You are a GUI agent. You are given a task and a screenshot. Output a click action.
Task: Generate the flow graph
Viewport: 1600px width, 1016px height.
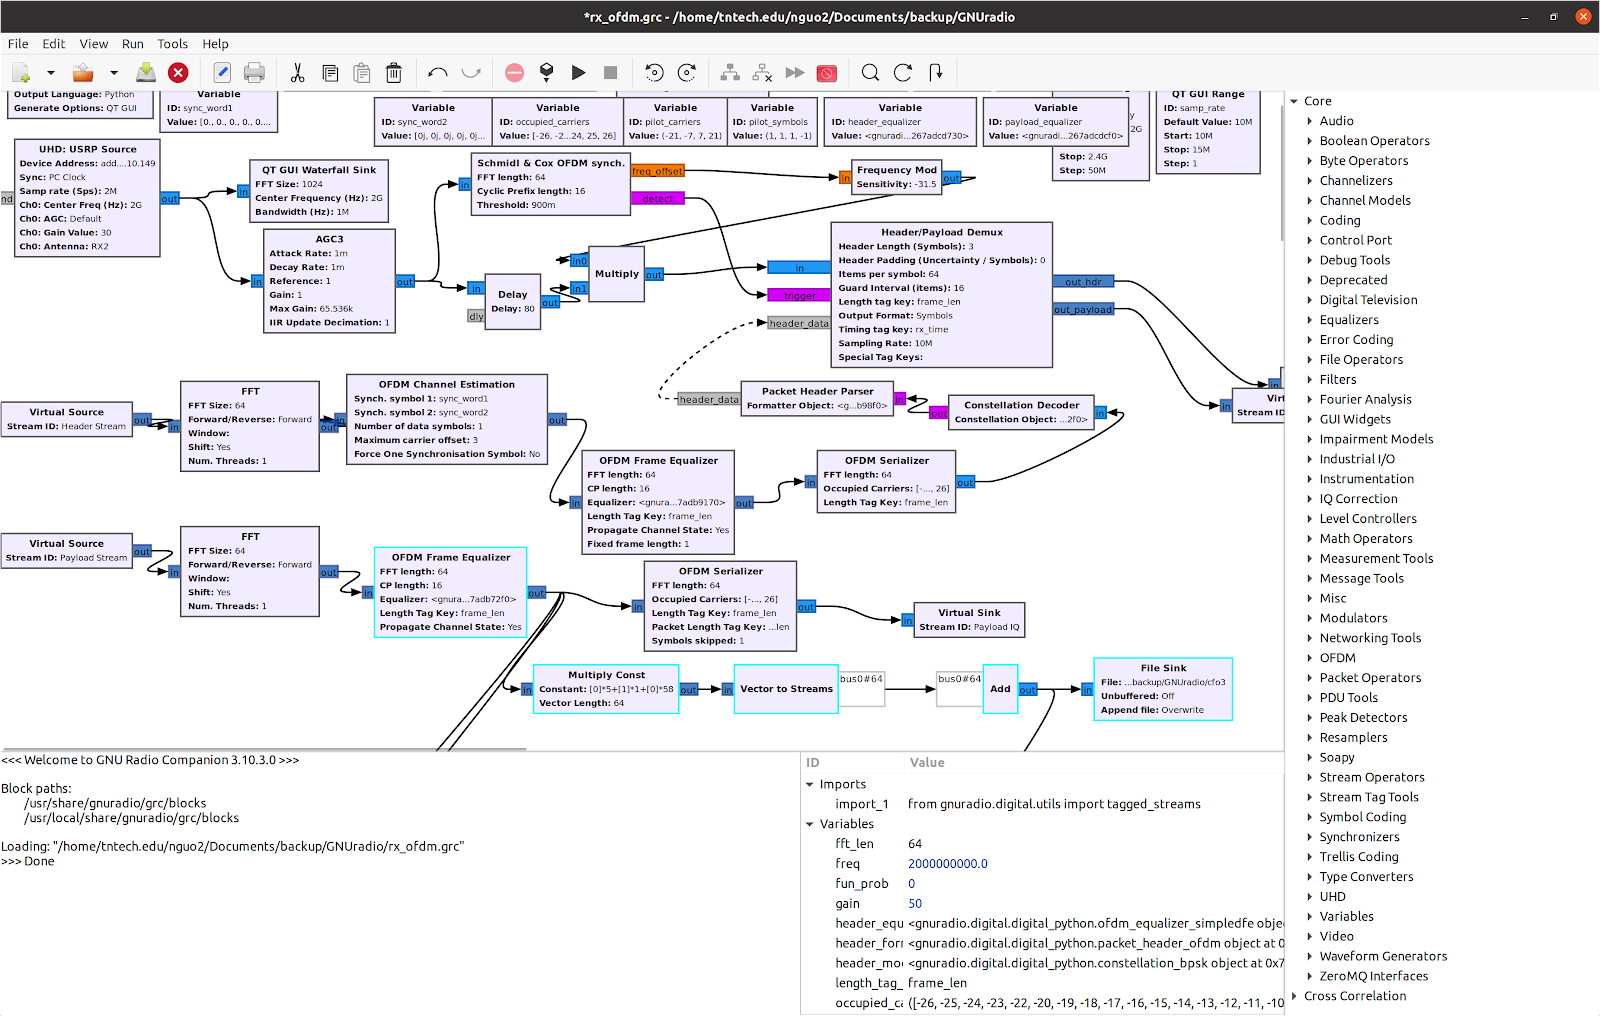coord(546,72)
